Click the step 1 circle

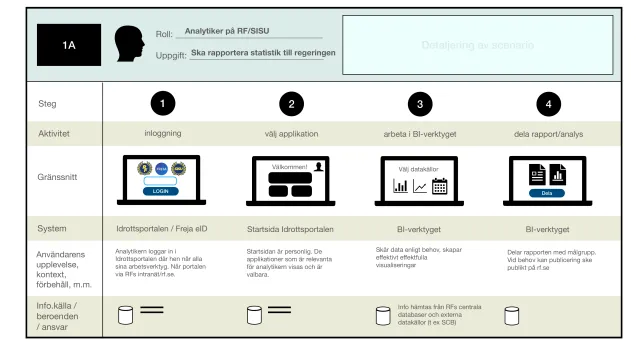click(163, 103)
